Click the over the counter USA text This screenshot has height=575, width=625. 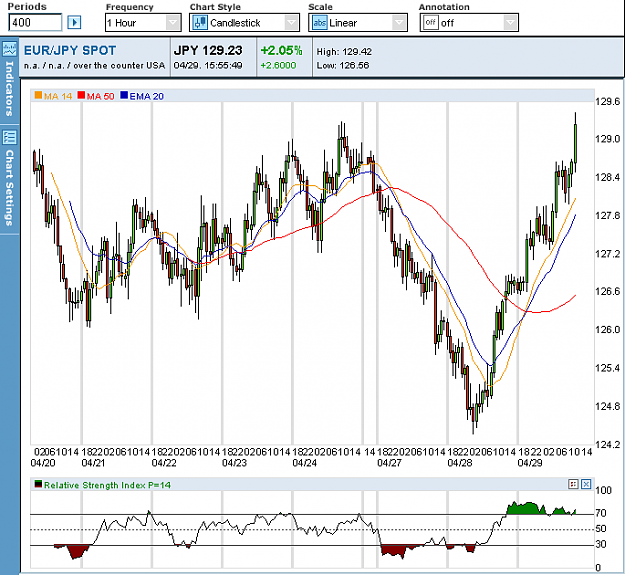(119, 65)
